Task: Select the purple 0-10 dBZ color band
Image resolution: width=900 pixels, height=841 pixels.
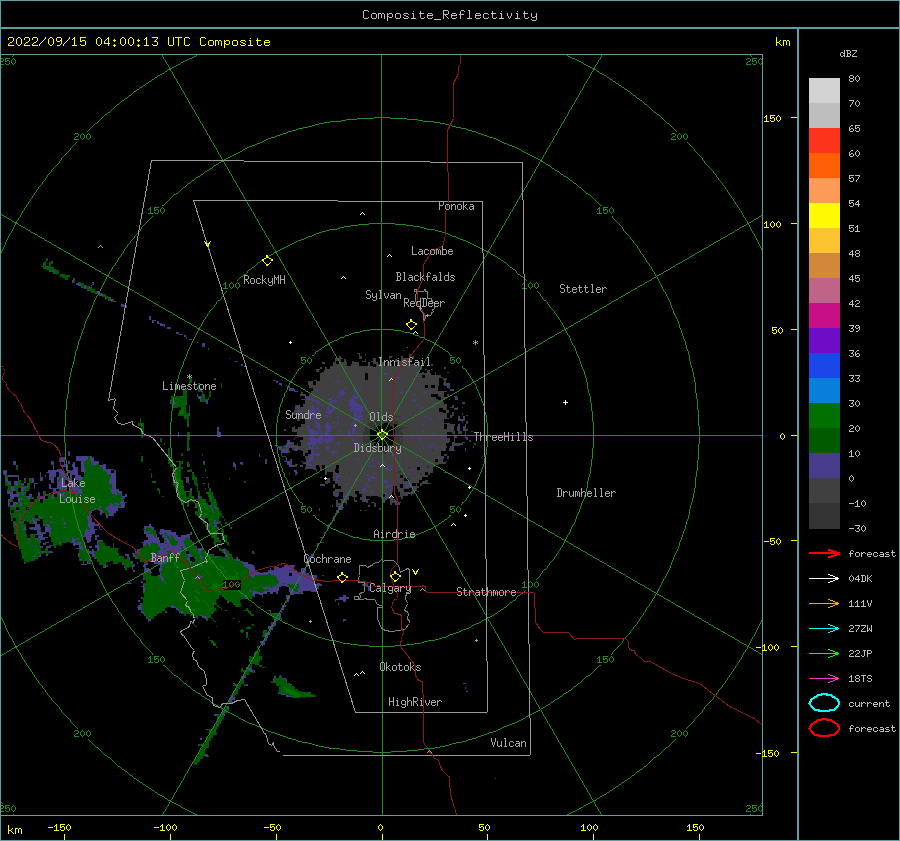Action: 824,466
